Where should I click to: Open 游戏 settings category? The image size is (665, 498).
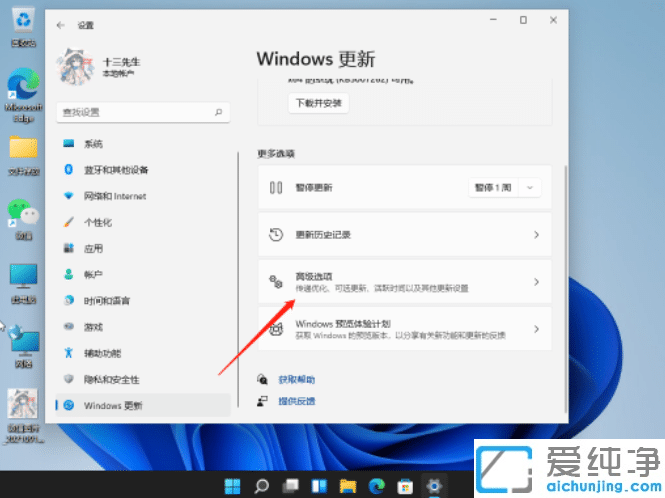click(x=143, y=327)
